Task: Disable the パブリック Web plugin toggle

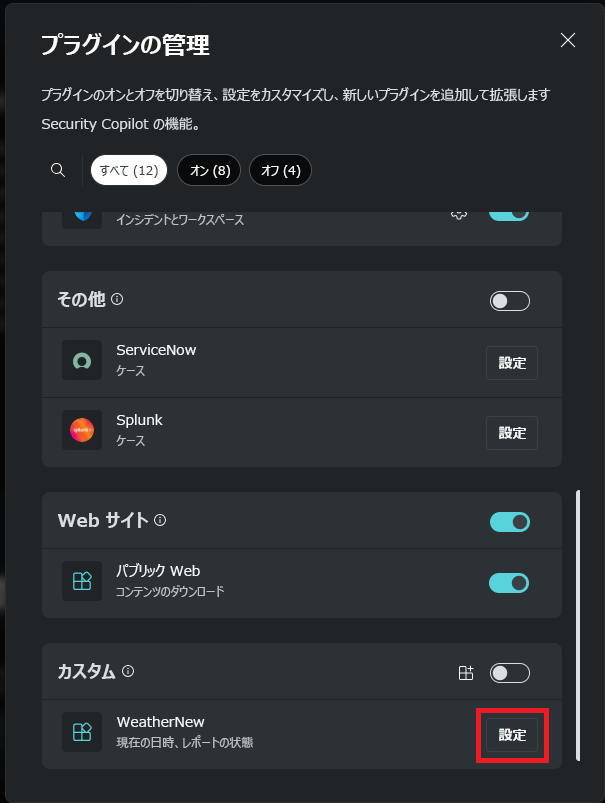Action: [x=509, y=583]
